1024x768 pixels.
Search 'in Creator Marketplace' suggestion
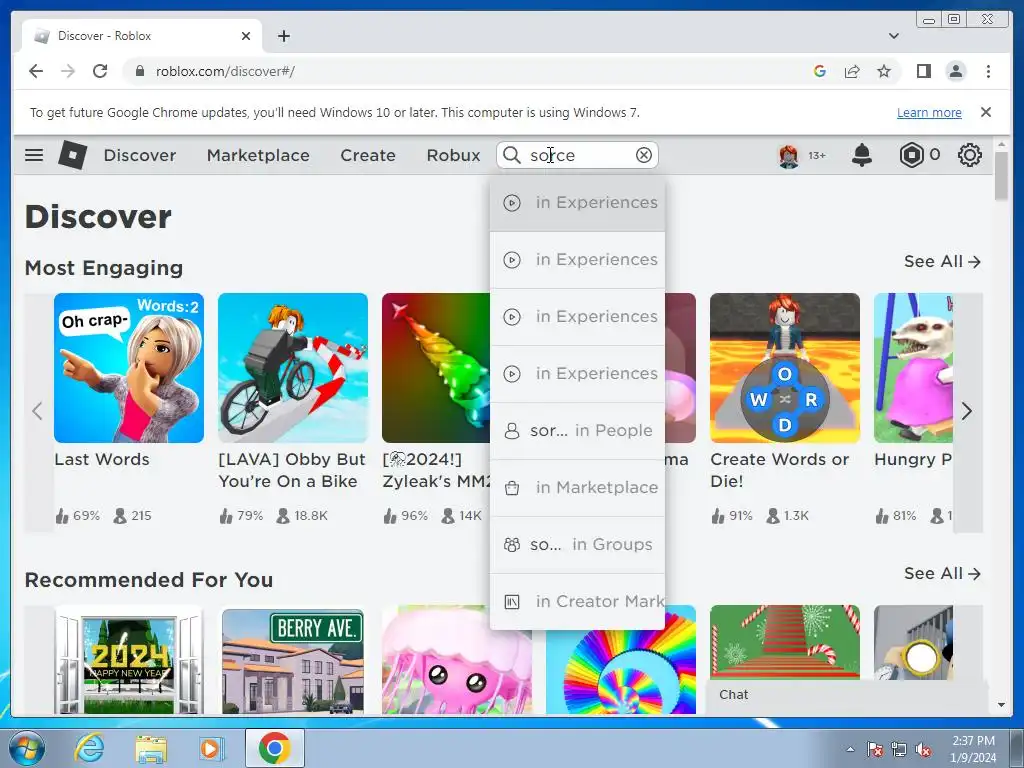point(577,601)
